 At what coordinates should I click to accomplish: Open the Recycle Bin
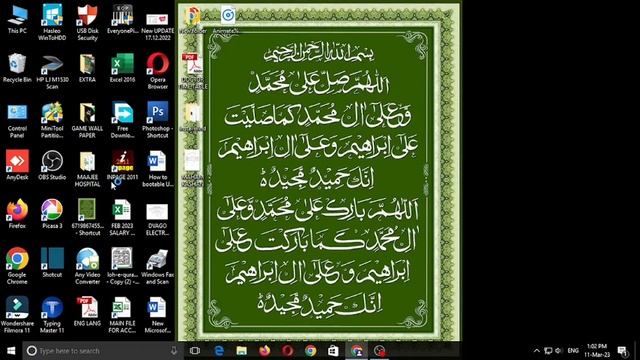(17, 68)
